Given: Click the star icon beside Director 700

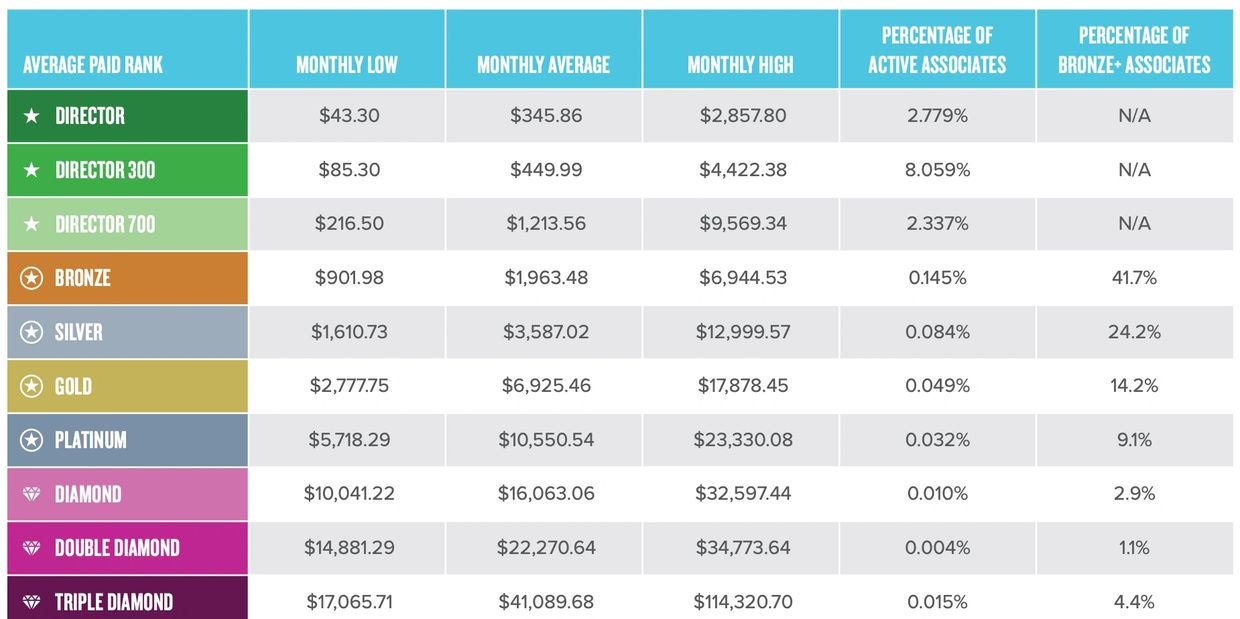Looking at the screenshot, I should click(32, 224).
